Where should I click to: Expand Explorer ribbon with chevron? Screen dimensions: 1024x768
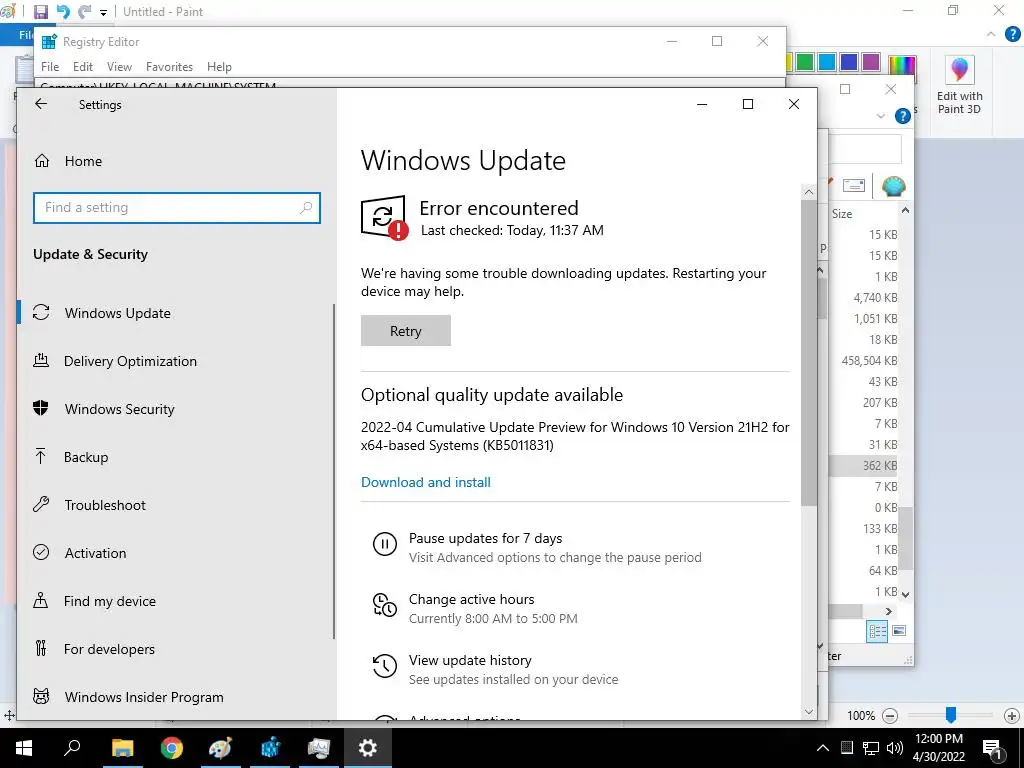(881, 116)
